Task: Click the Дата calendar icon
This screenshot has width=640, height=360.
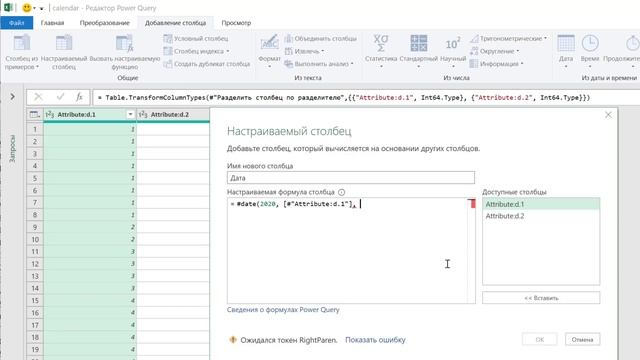Action: point(566,43)
